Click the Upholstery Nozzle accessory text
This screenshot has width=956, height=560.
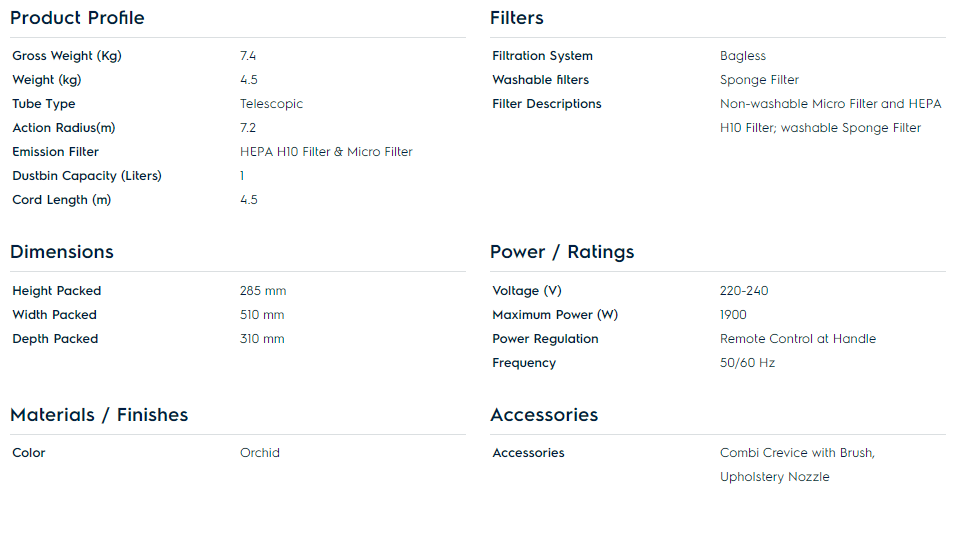pyautogui.click(x=774, y=477)
